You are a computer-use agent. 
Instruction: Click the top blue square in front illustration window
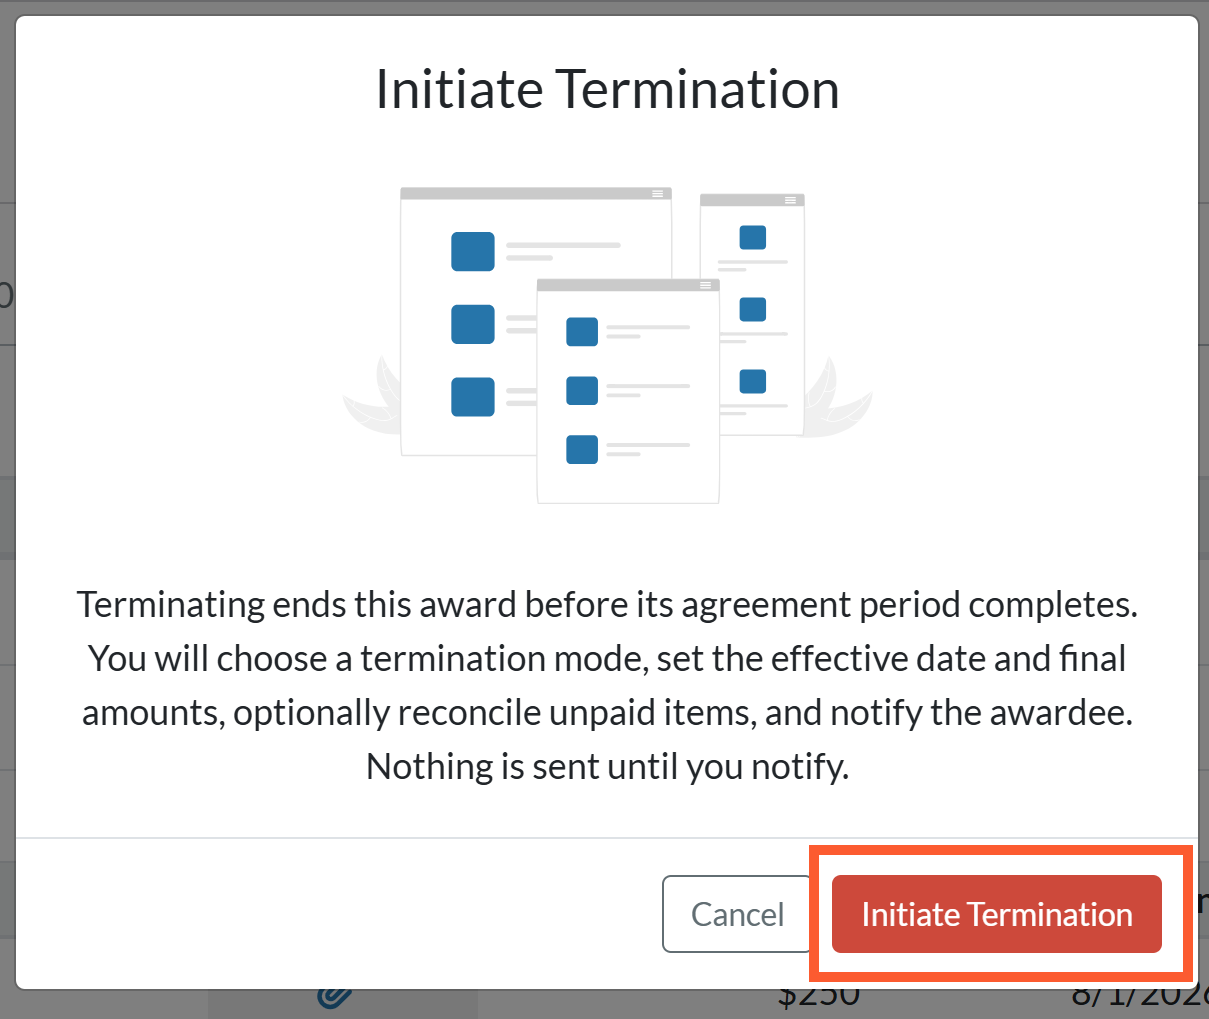582,332
